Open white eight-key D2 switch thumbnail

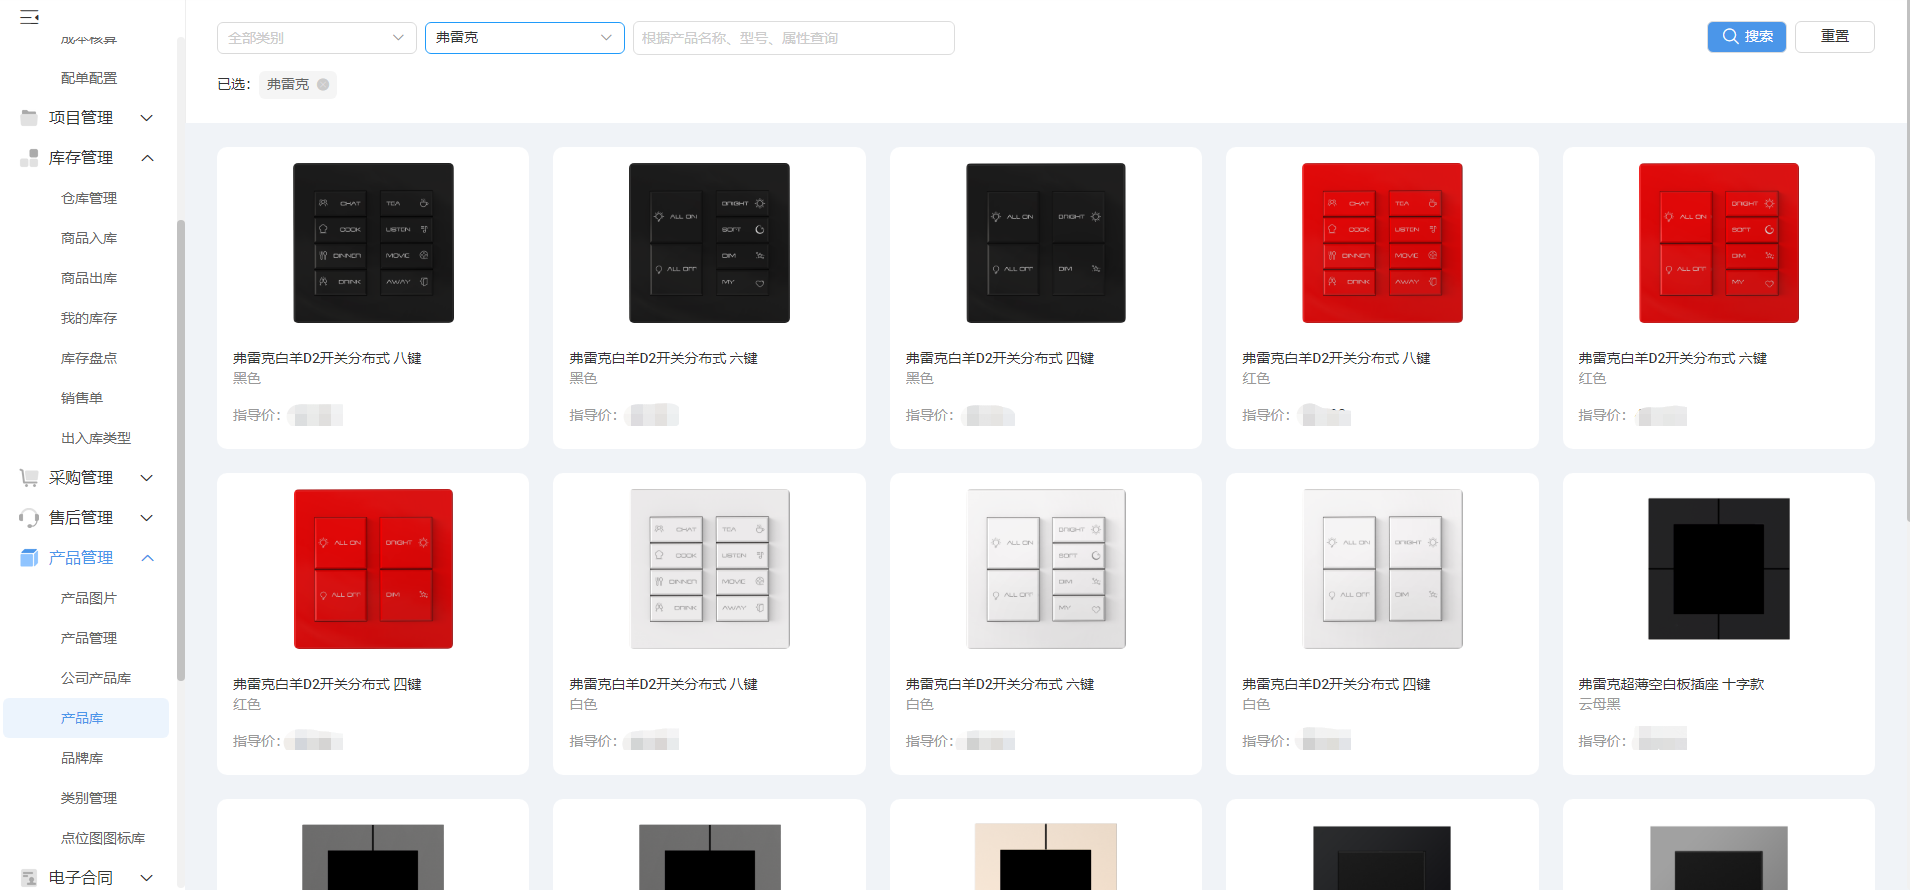709,569
